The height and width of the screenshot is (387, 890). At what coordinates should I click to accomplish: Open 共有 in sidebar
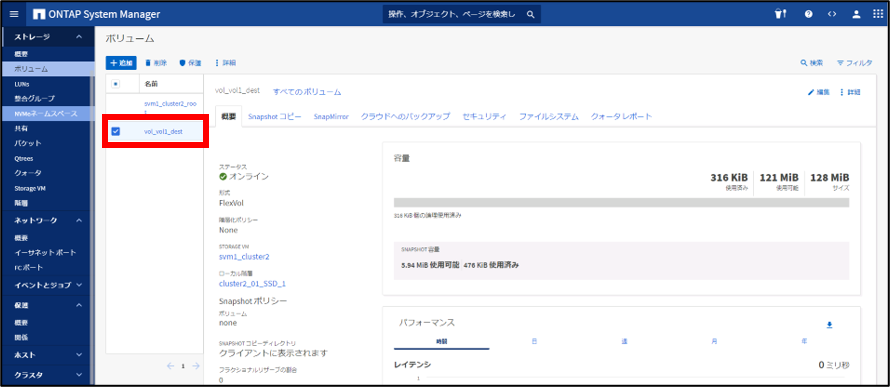(x=20, y=128)
